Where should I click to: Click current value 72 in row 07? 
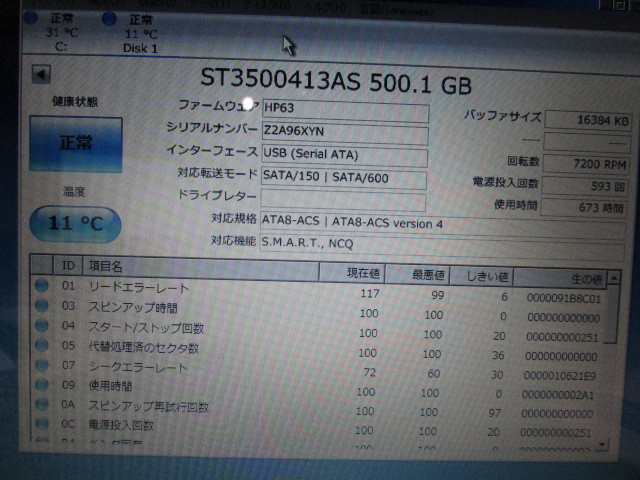pos(369,372)
